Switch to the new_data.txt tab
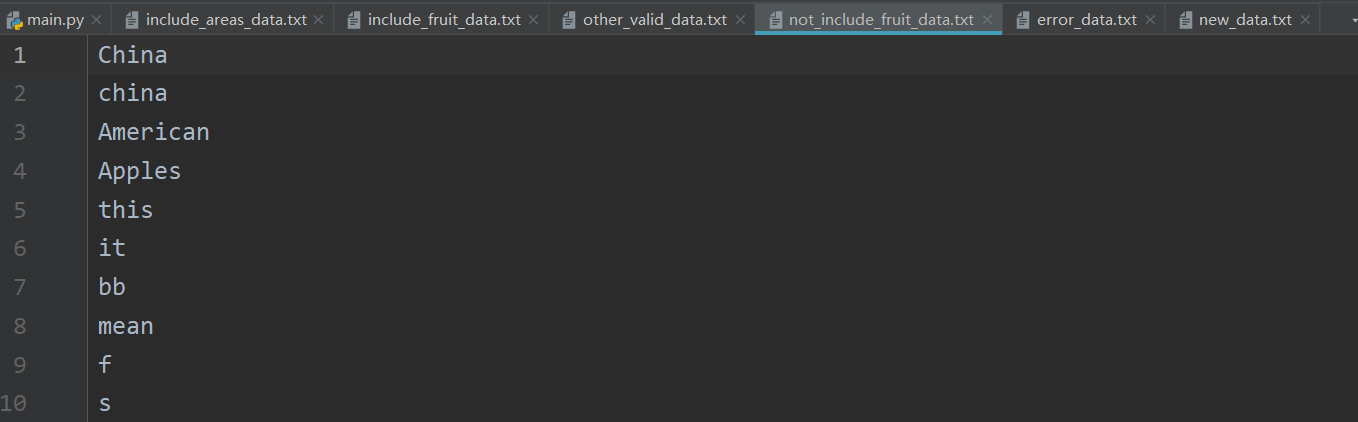The image size is (1358, 422). click(x=1244, y=19)
